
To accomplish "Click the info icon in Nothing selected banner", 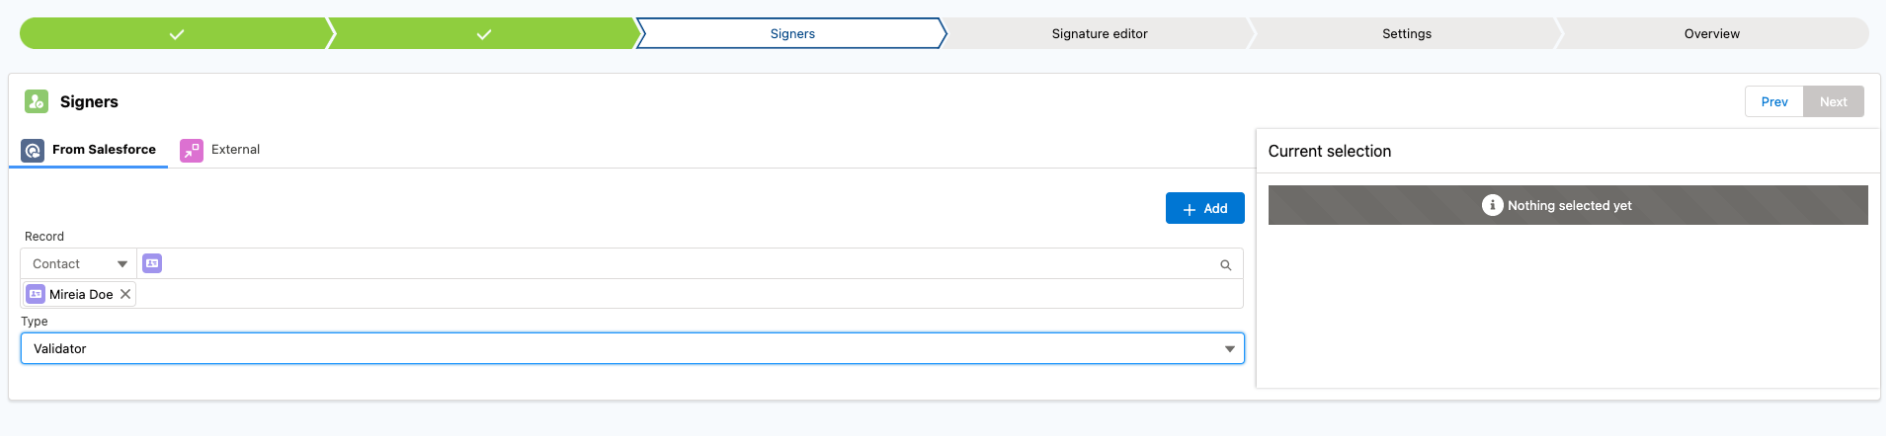I will pos(1492,205).
